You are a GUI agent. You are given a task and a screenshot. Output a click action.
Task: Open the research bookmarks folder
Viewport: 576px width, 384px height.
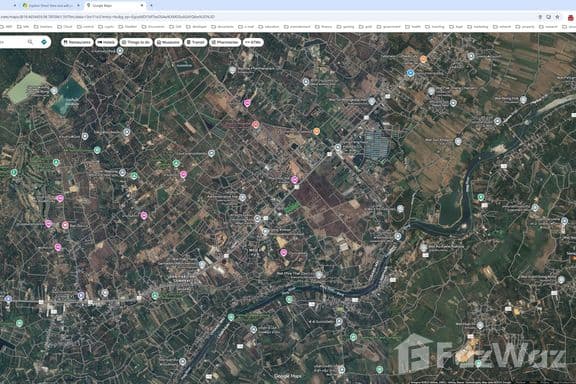point(549,27)
